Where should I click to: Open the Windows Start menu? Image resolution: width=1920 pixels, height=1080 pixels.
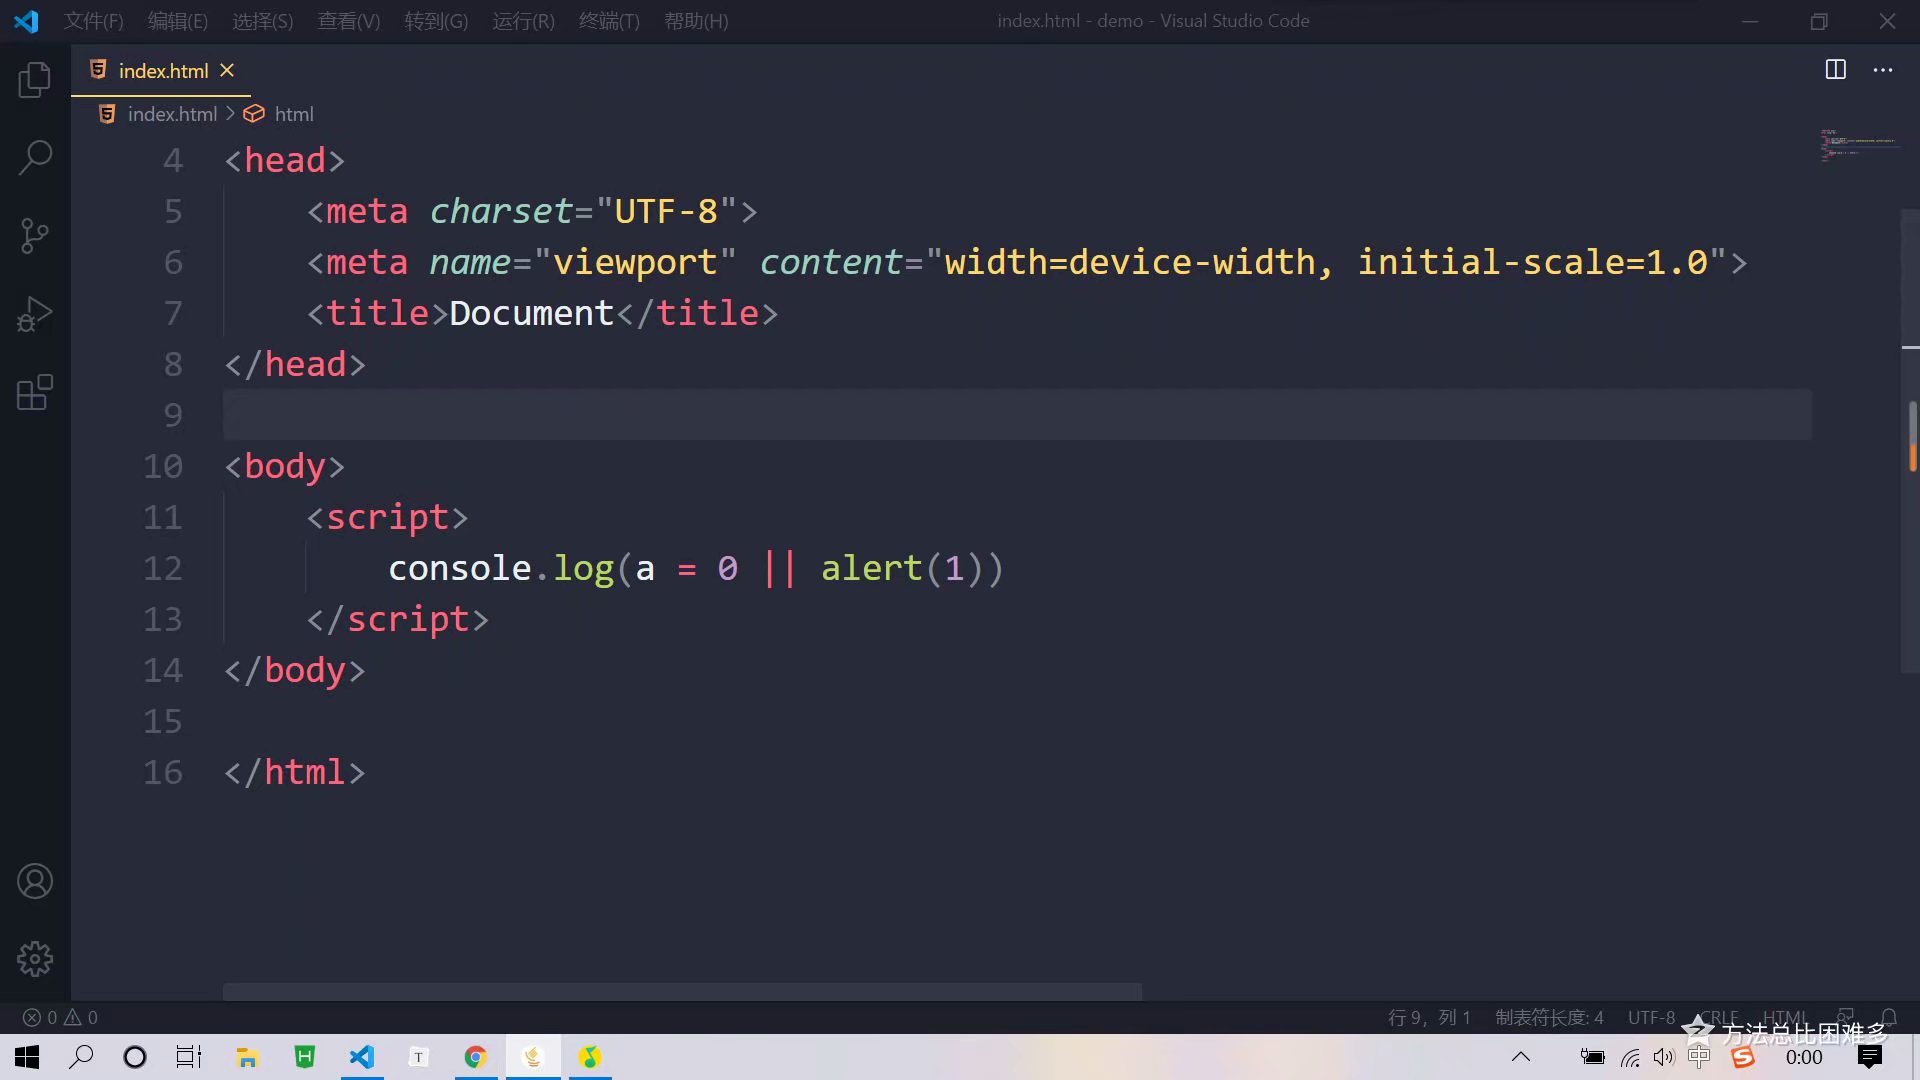click(27, 1057)
